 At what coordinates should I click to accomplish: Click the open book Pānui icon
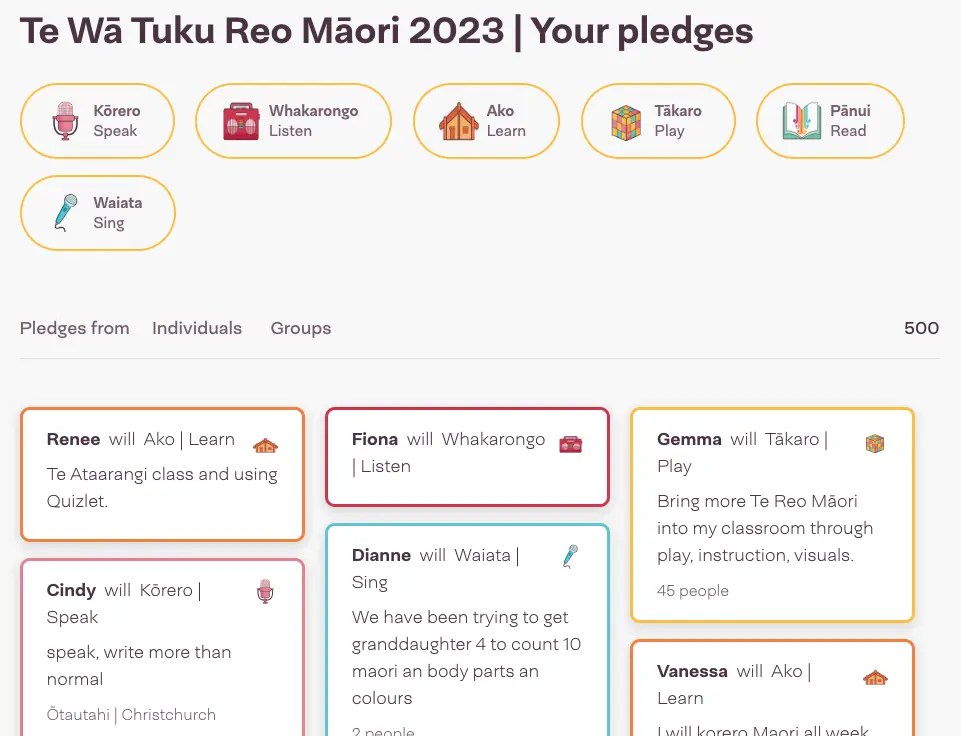[x=802, y=121]
